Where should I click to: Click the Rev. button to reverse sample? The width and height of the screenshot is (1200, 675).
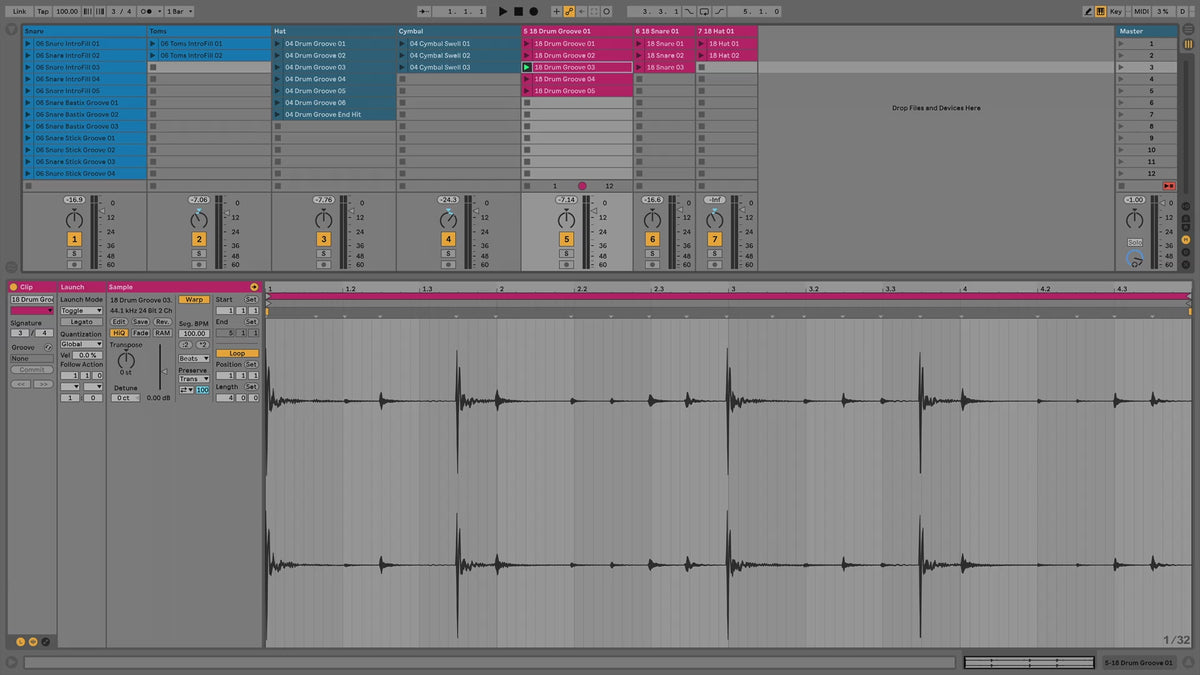162,321
